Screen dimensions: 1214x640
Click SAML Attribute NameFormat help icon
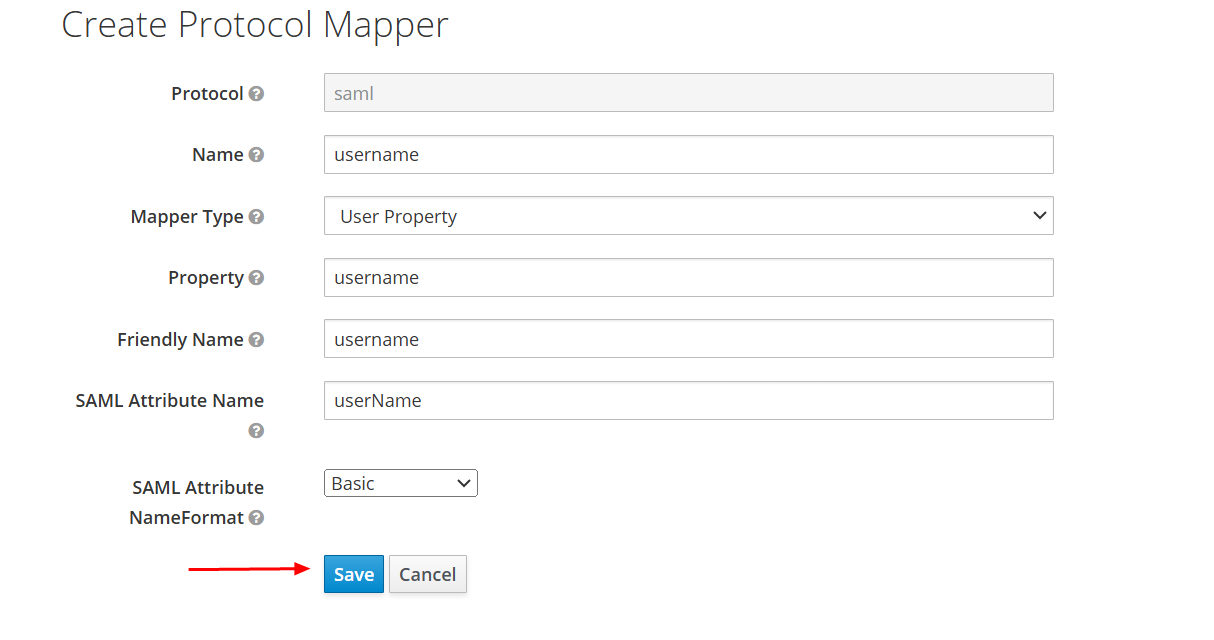pos(256,518)
